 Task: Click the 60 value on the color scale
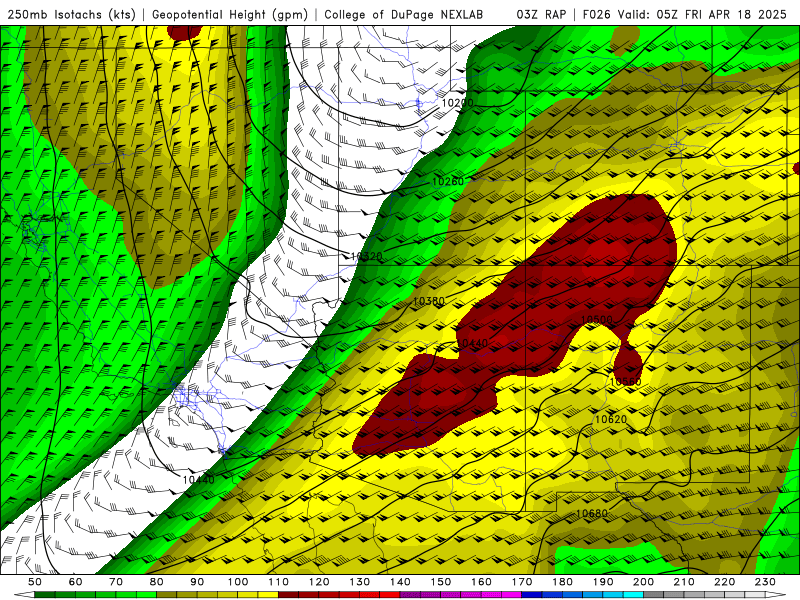pyautogui.click(x=75, y=582)
